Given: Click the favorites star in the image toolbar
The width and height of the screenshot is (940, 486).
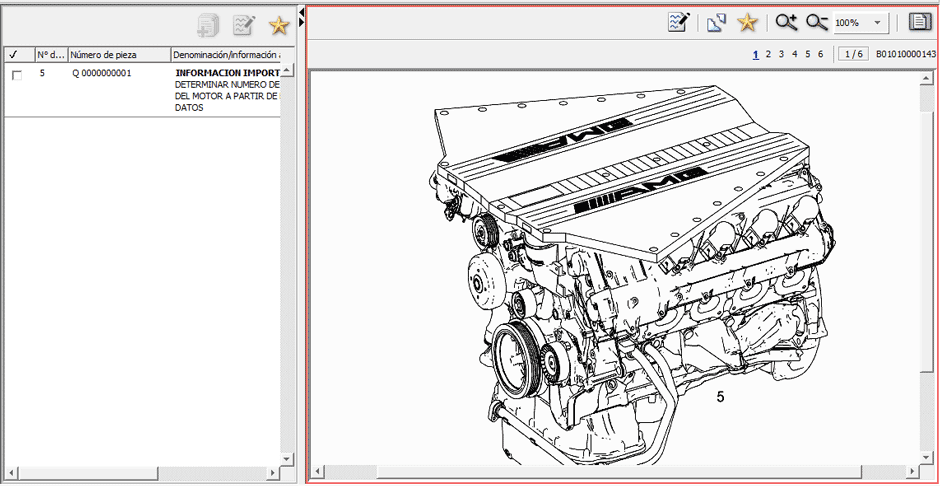Looking at the screenshot, I should (748, 23).
